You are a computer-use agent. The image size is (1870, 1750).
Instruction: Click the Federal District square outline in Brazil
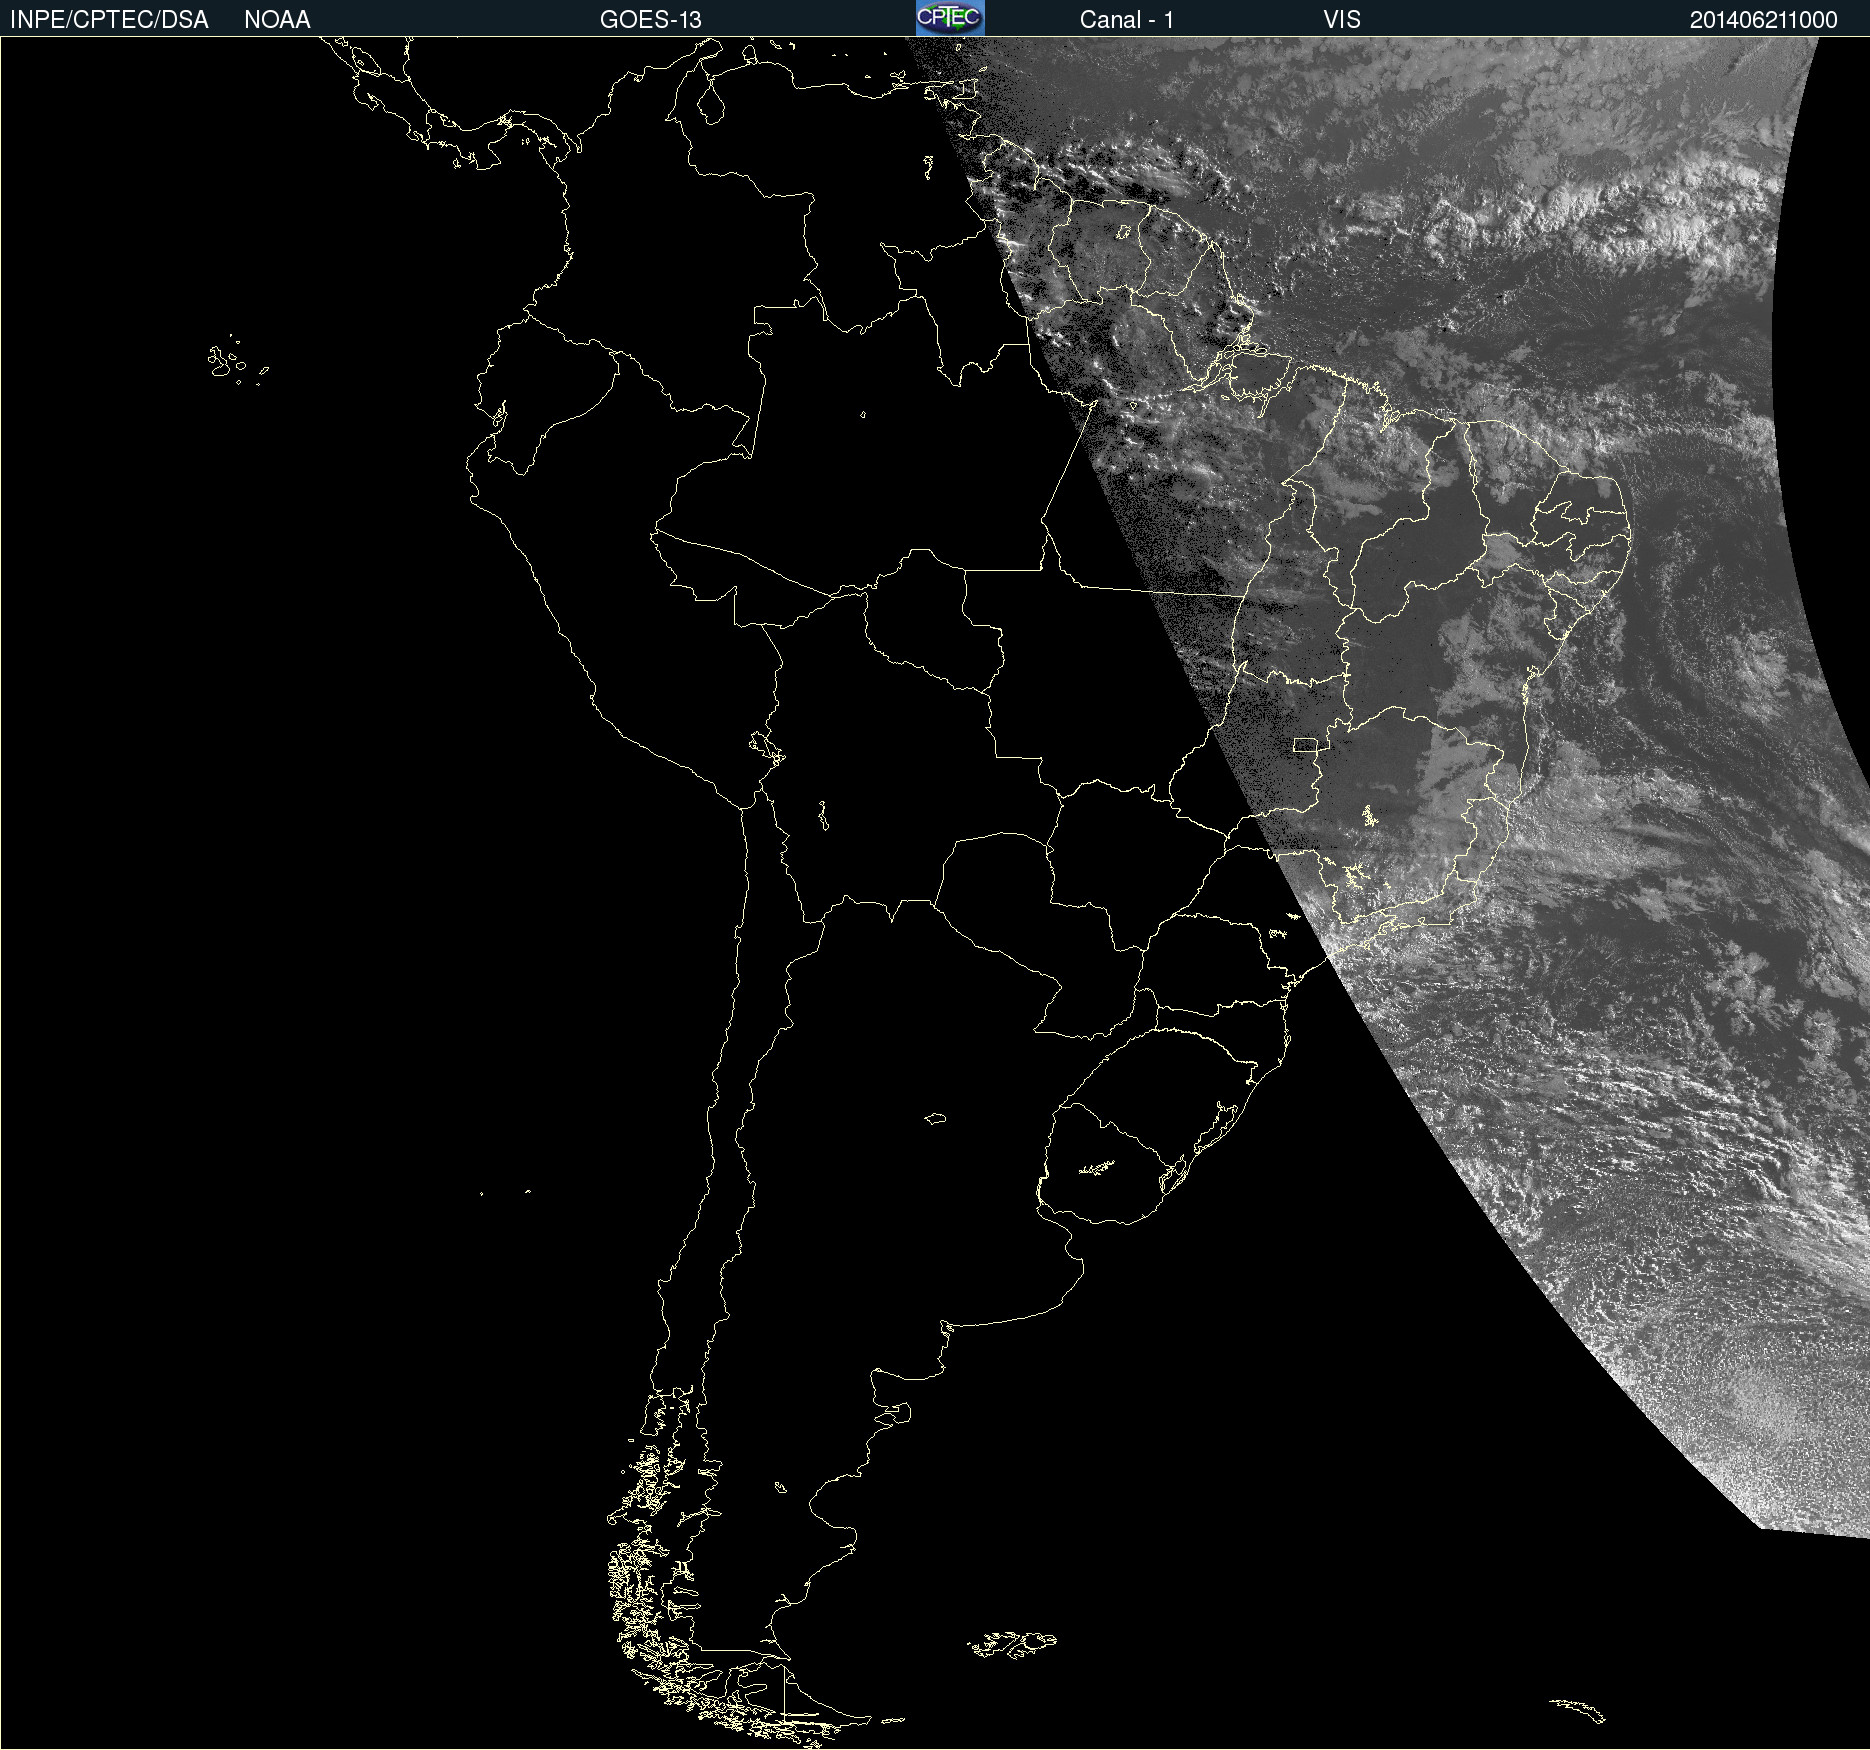click(x=1305, y=744)
